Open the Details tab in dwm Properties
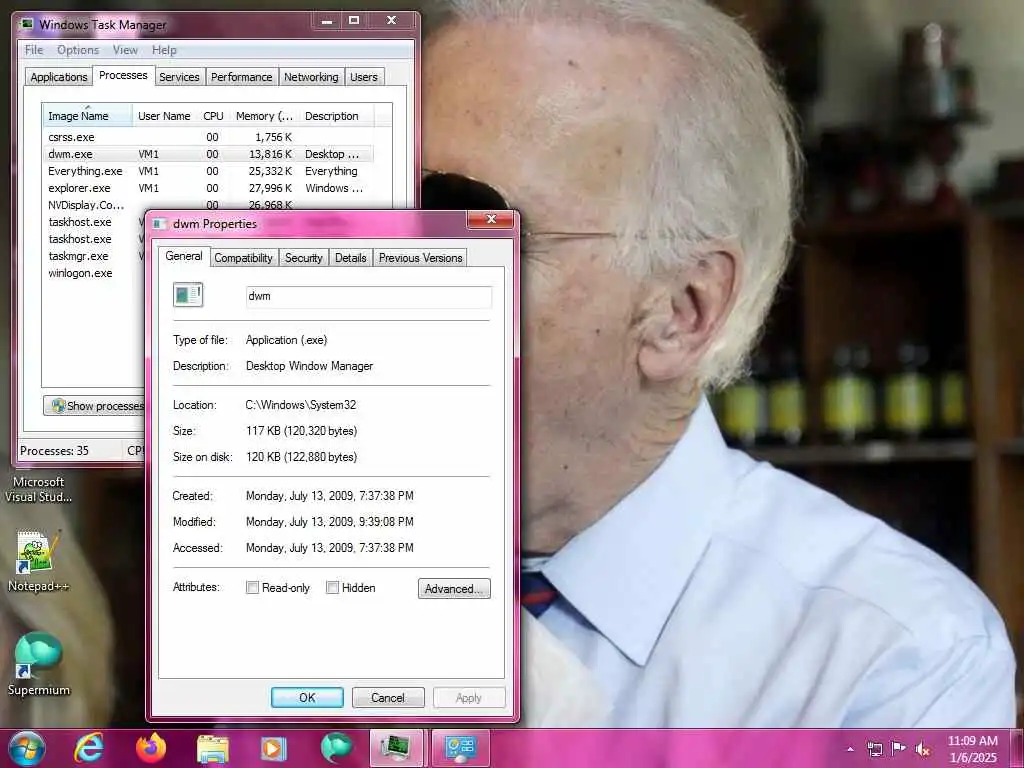1024x768 pixels. click(x=351, y=258)
